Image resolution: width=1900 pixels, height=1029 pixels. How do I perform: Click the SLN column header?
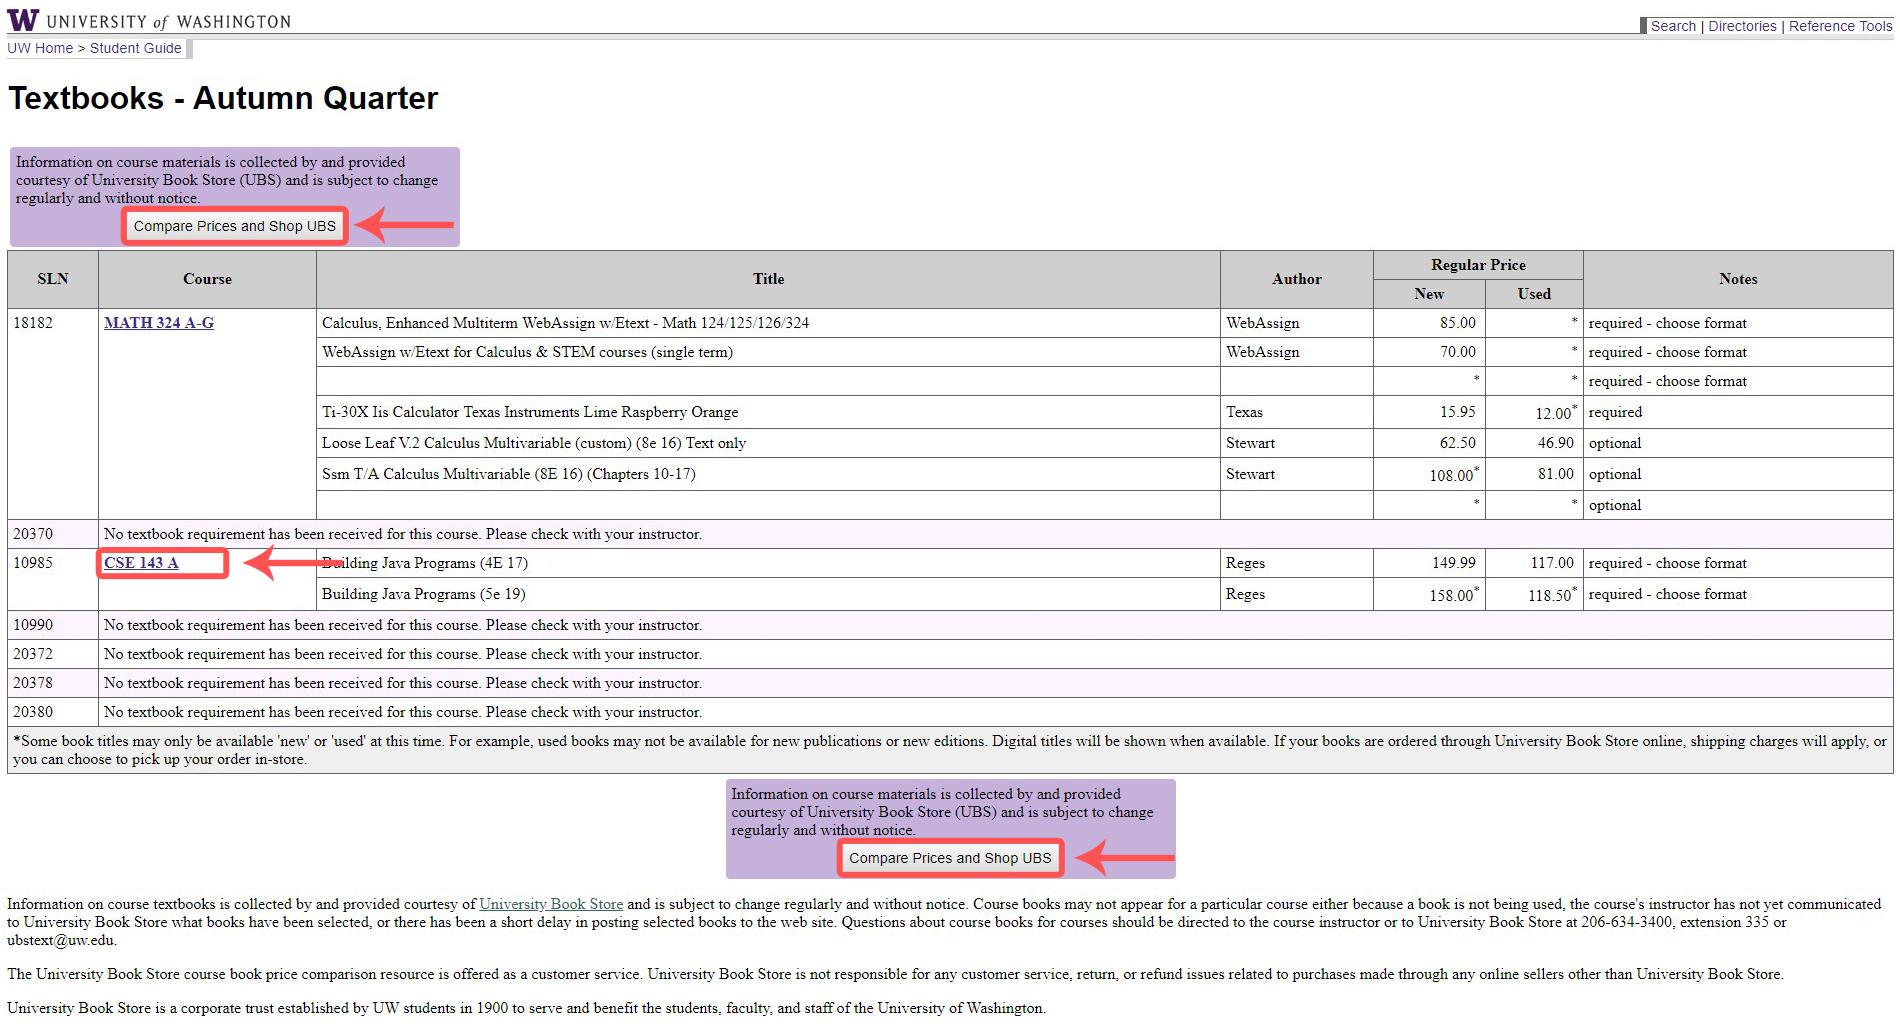pyautogui.click(x=53, y=279)
